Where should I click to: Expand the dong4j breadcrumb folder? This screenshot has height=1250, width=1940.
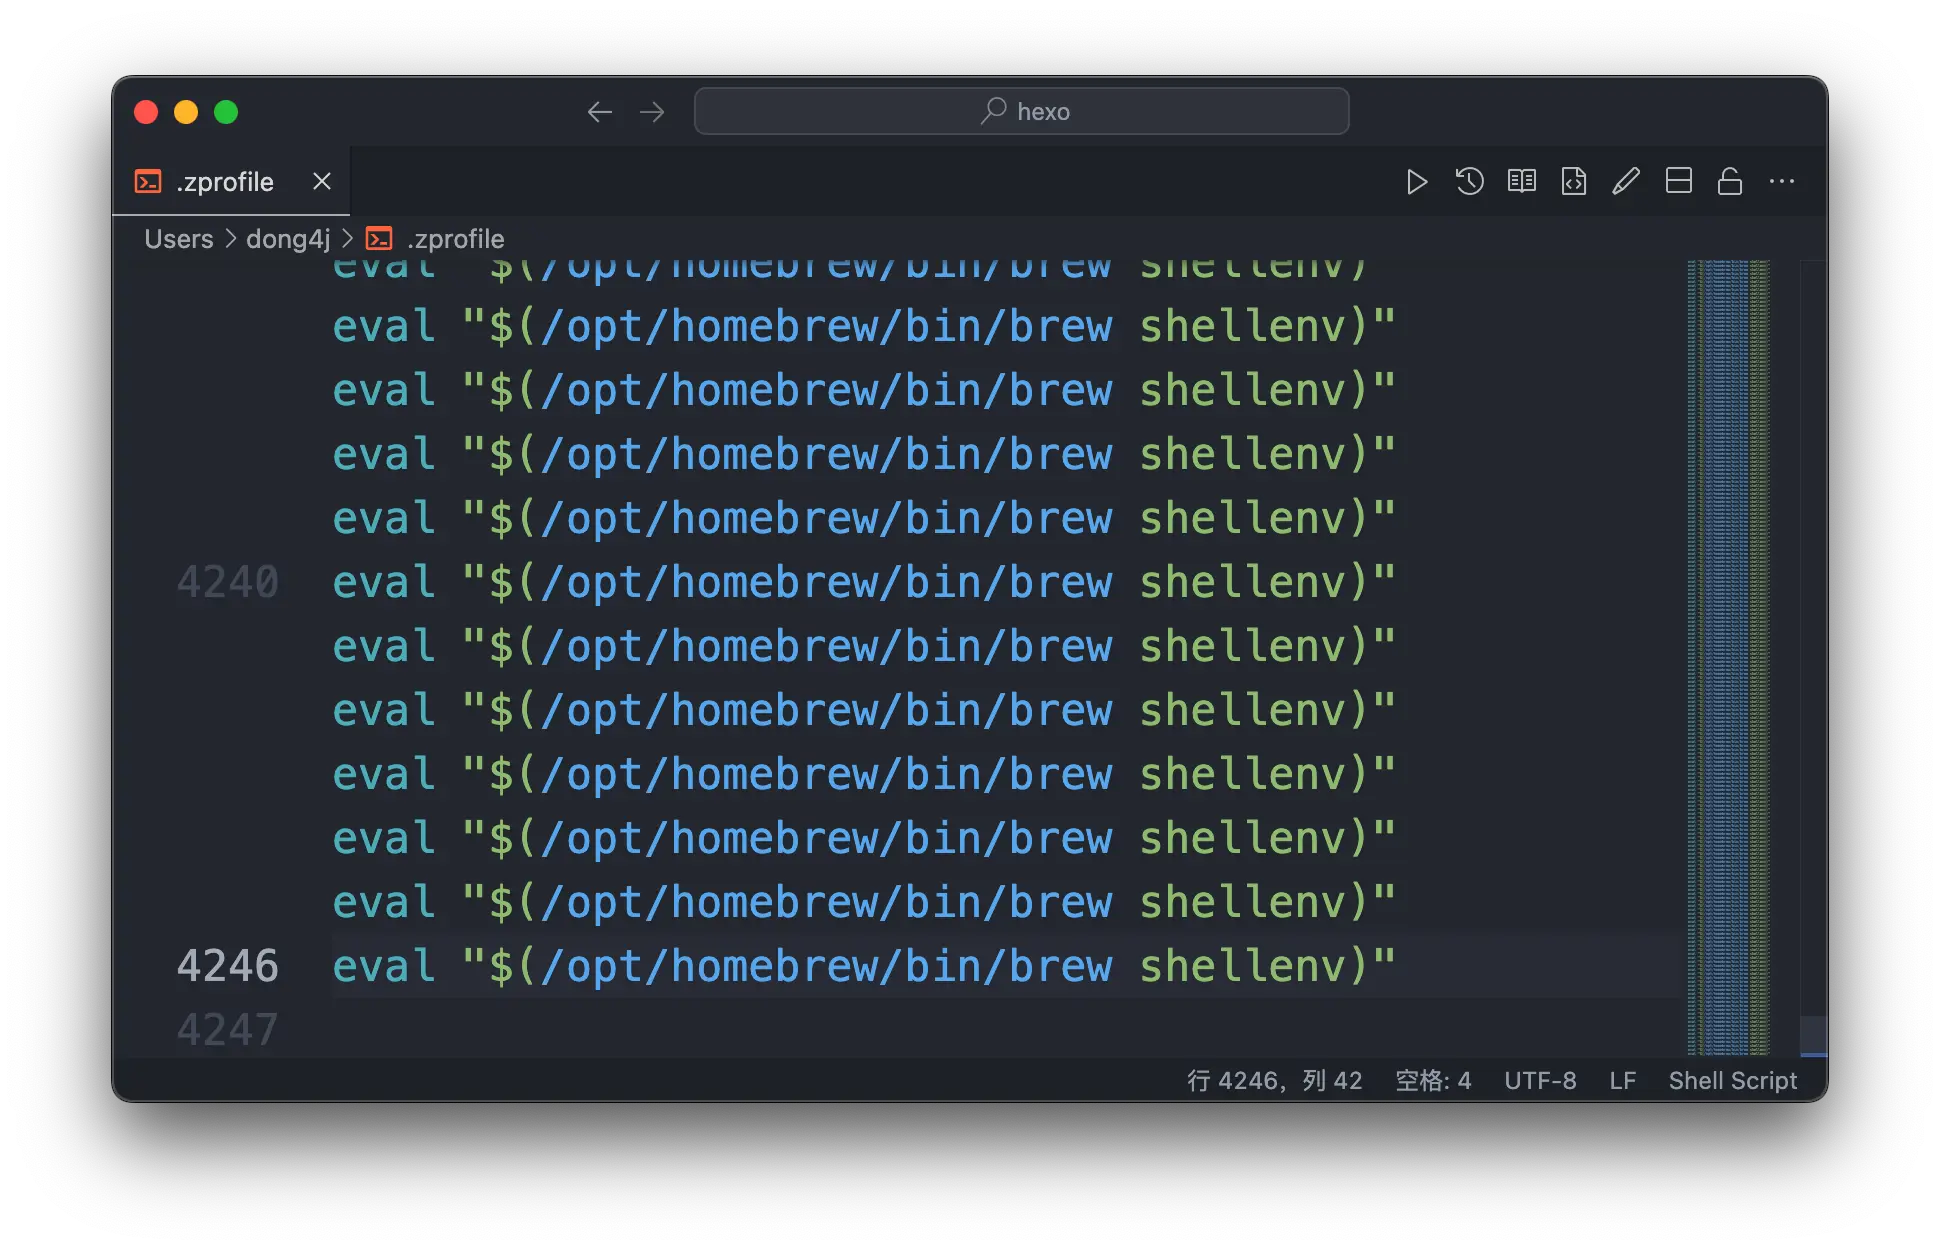click(x=288, y=239)
